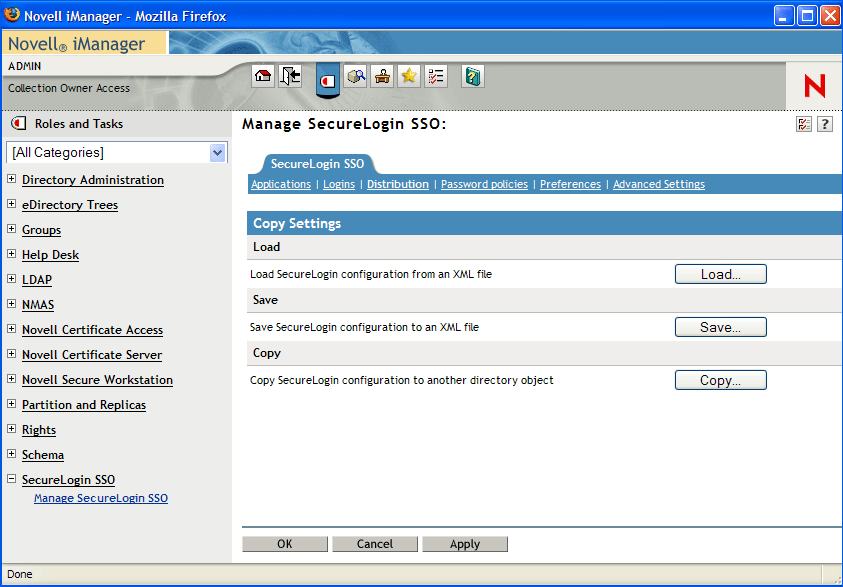Open Help with the book icon
The width and height of the screenshot is (843, 587).
[473, 76]
